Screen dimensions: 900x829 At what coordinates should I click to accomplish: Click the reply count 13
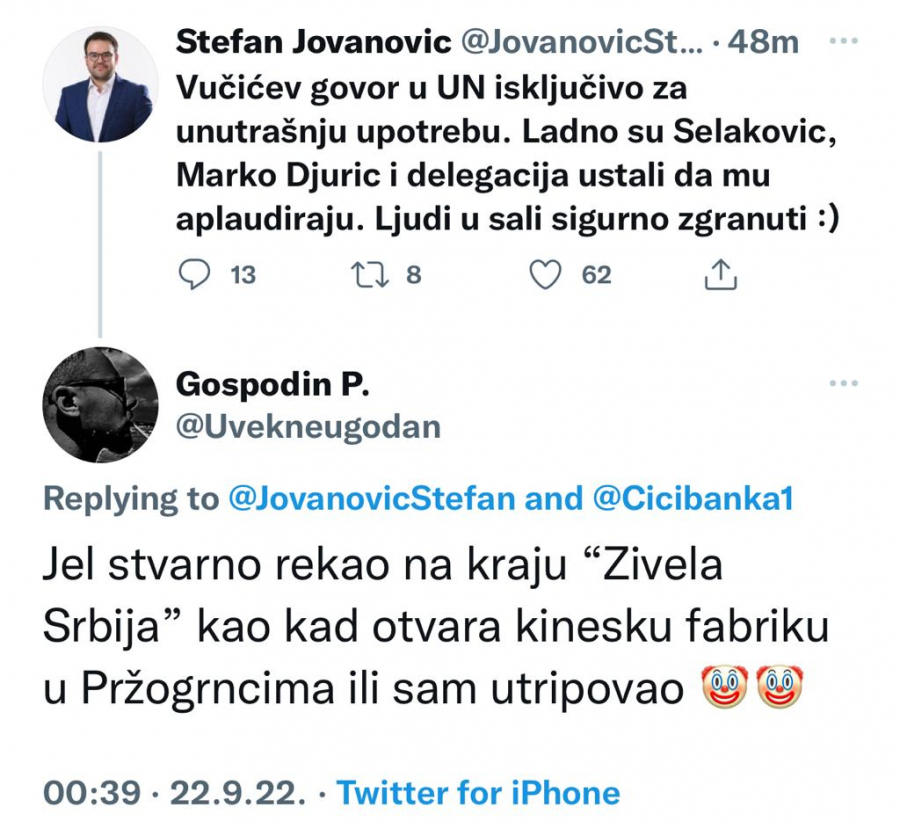[243, 275]
